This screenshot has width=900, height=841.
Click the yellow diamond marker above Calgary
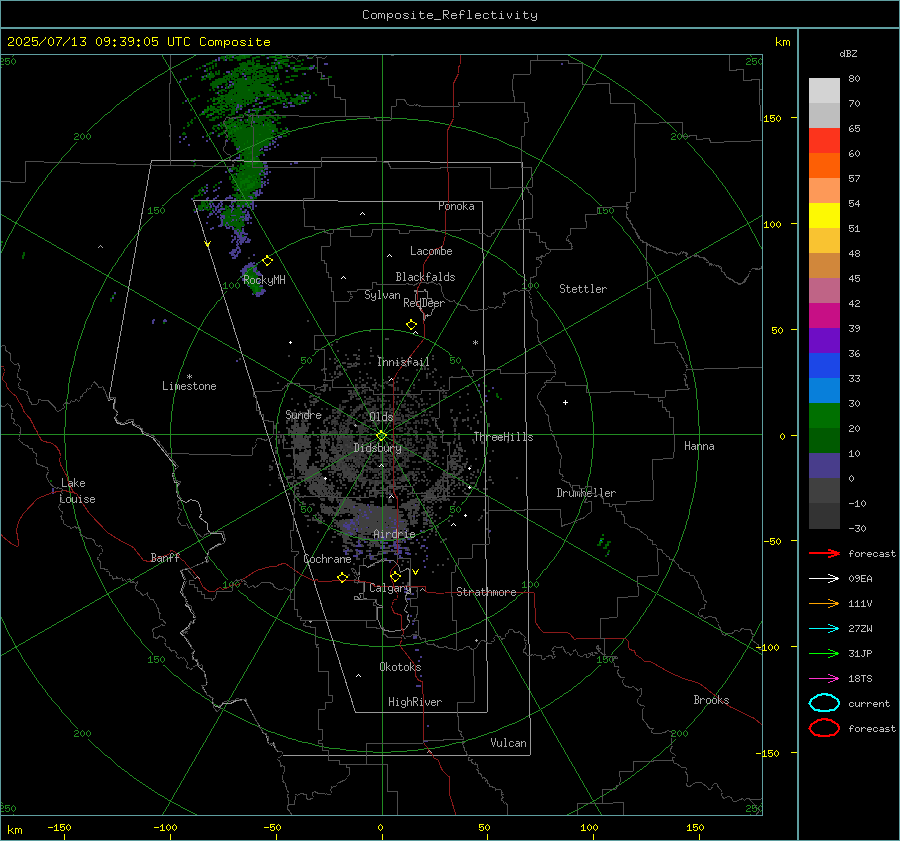point(395,576)
